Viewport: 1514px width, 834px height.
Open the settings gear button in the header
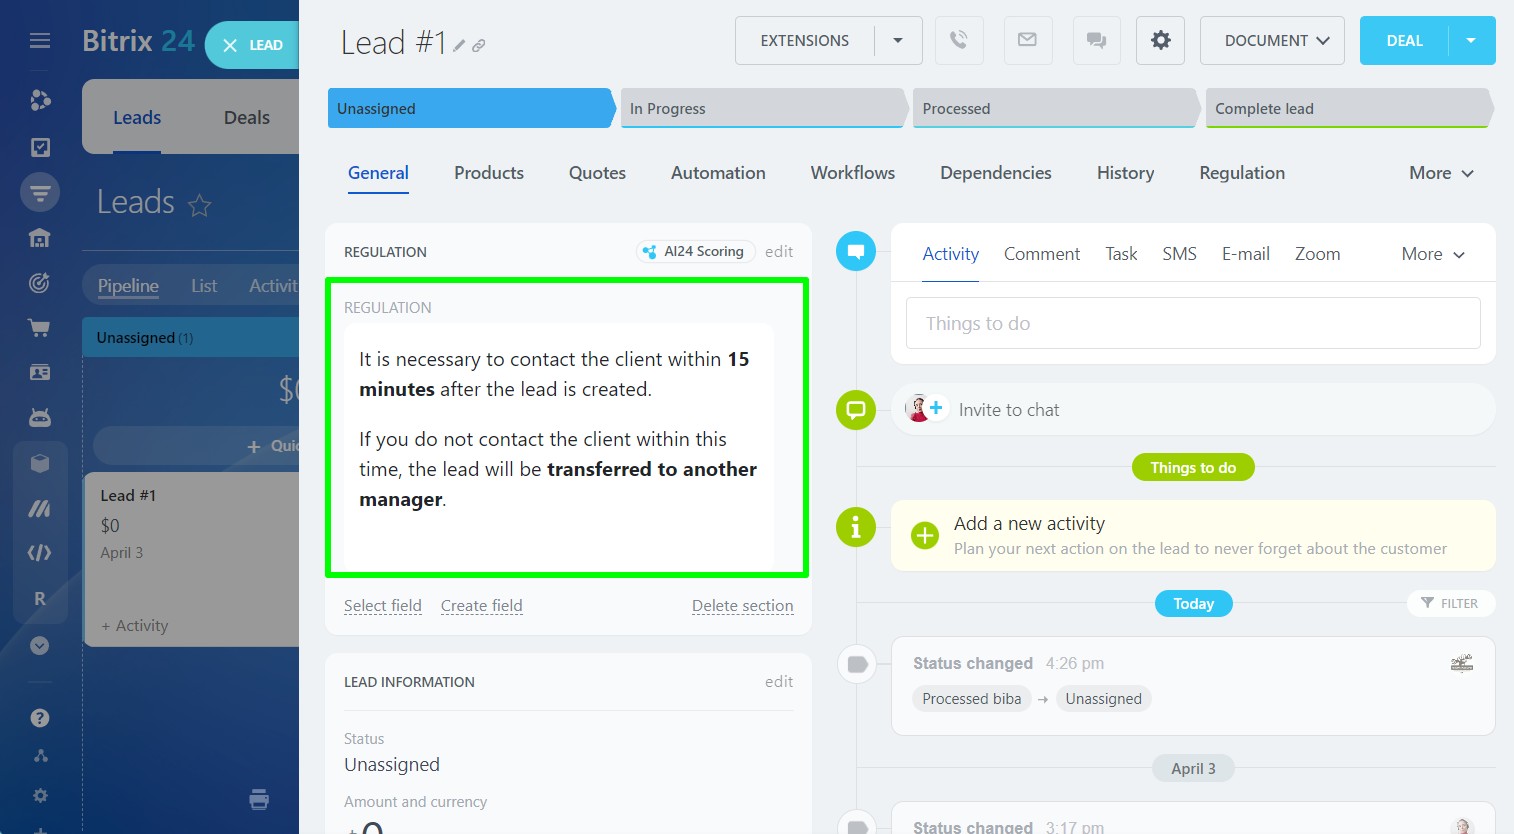pos(1160,41)
